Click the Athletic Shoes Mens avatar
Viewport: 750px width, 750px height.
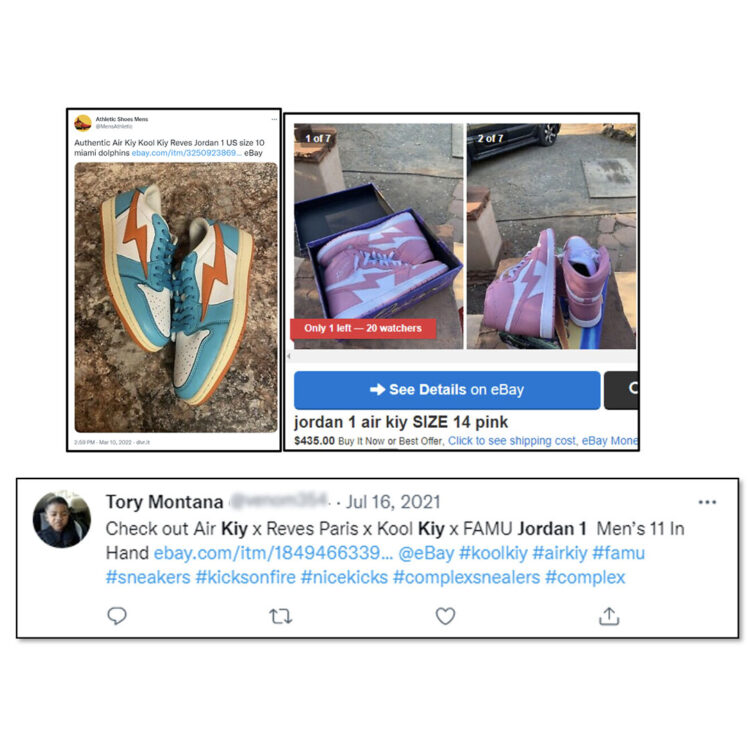click(x=83, y=122)
